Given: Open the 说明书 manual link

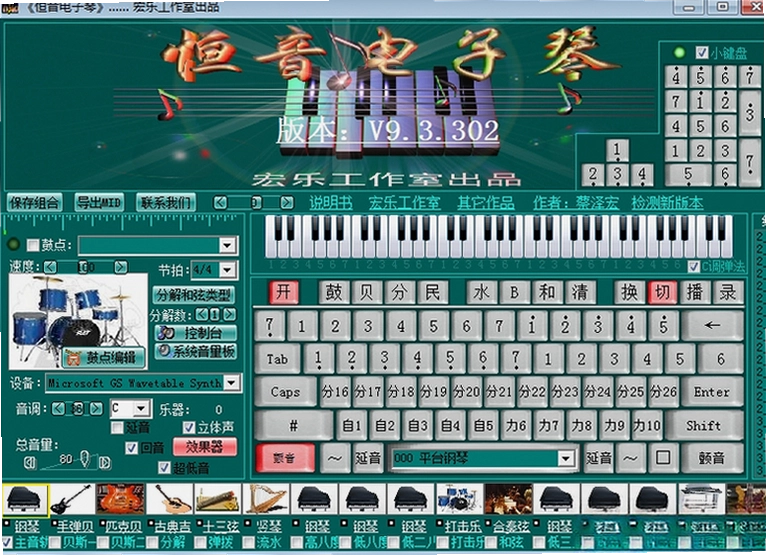Looking at the screenshot, I should (x=331, y=202).
